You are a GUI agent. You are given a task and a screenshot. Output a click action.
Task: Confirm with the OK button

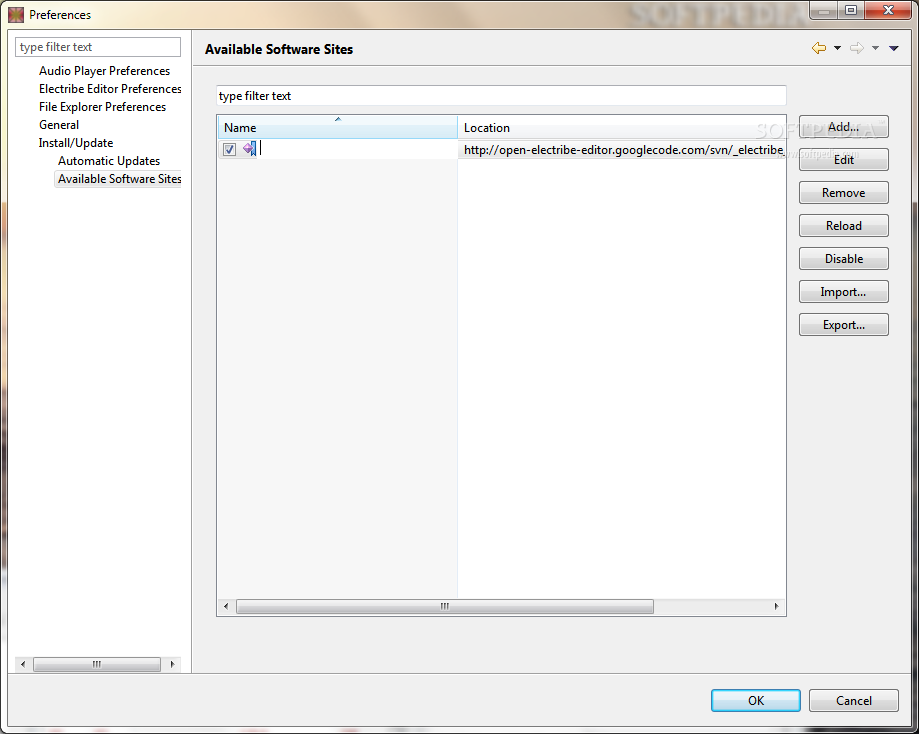pyautogui.click(x=755, y=701)
